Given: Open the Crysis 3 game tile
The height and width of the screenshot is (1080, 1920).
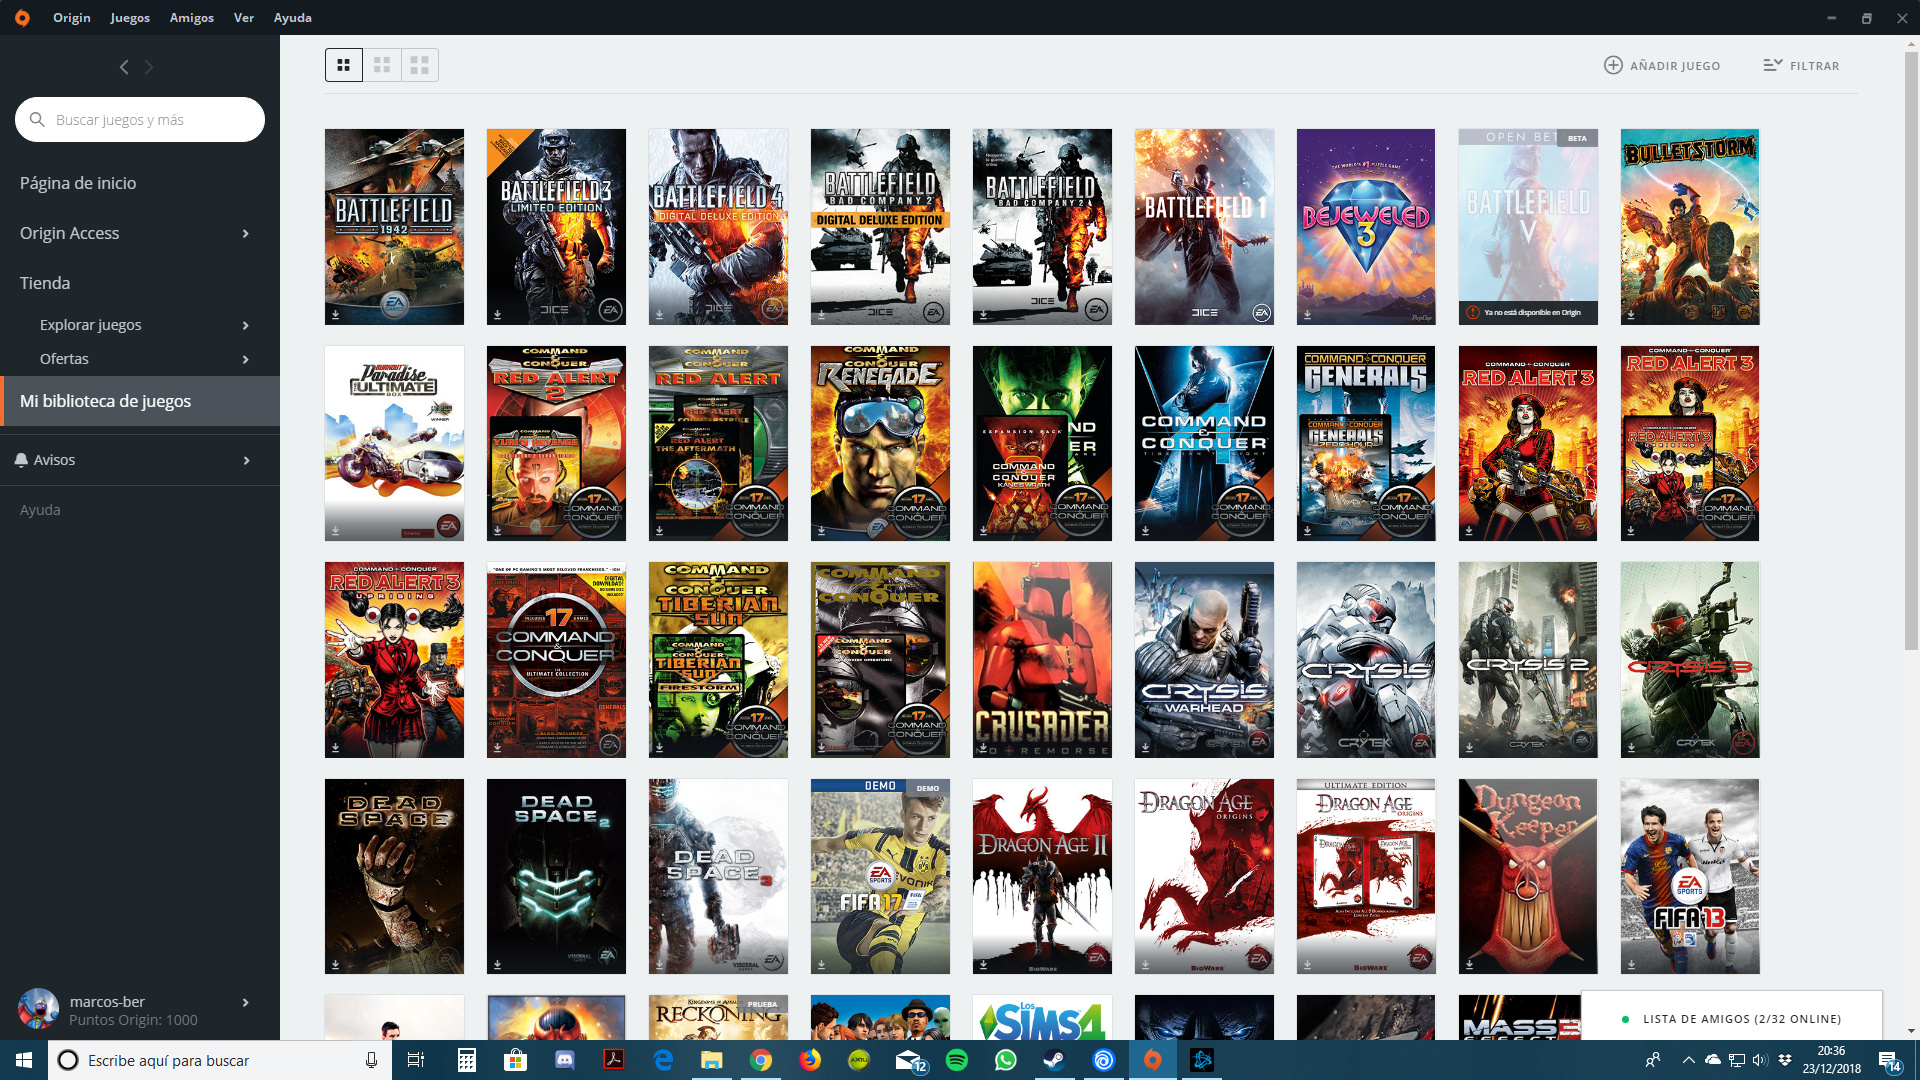Looking at the screenshot, I should tap(1690, 660).
